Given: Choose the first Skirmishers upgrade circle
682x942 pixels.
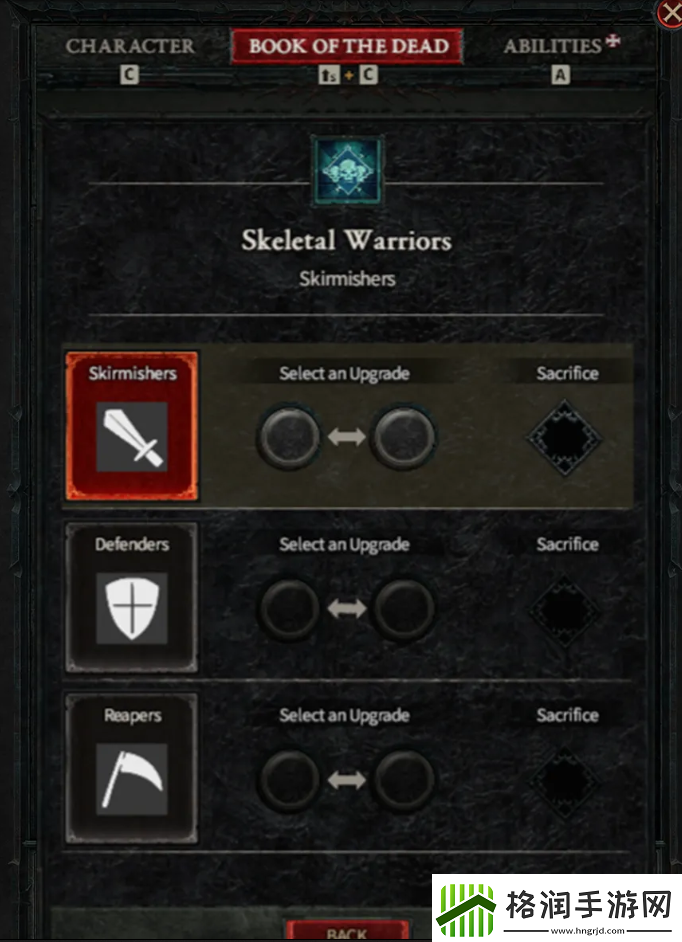Looking at the screenshot, I should pos(289,437).
